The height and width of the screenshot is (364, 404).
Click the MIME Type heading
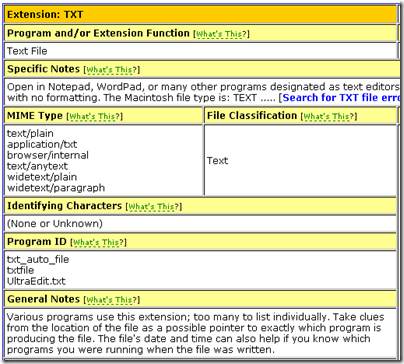(35, 116)
